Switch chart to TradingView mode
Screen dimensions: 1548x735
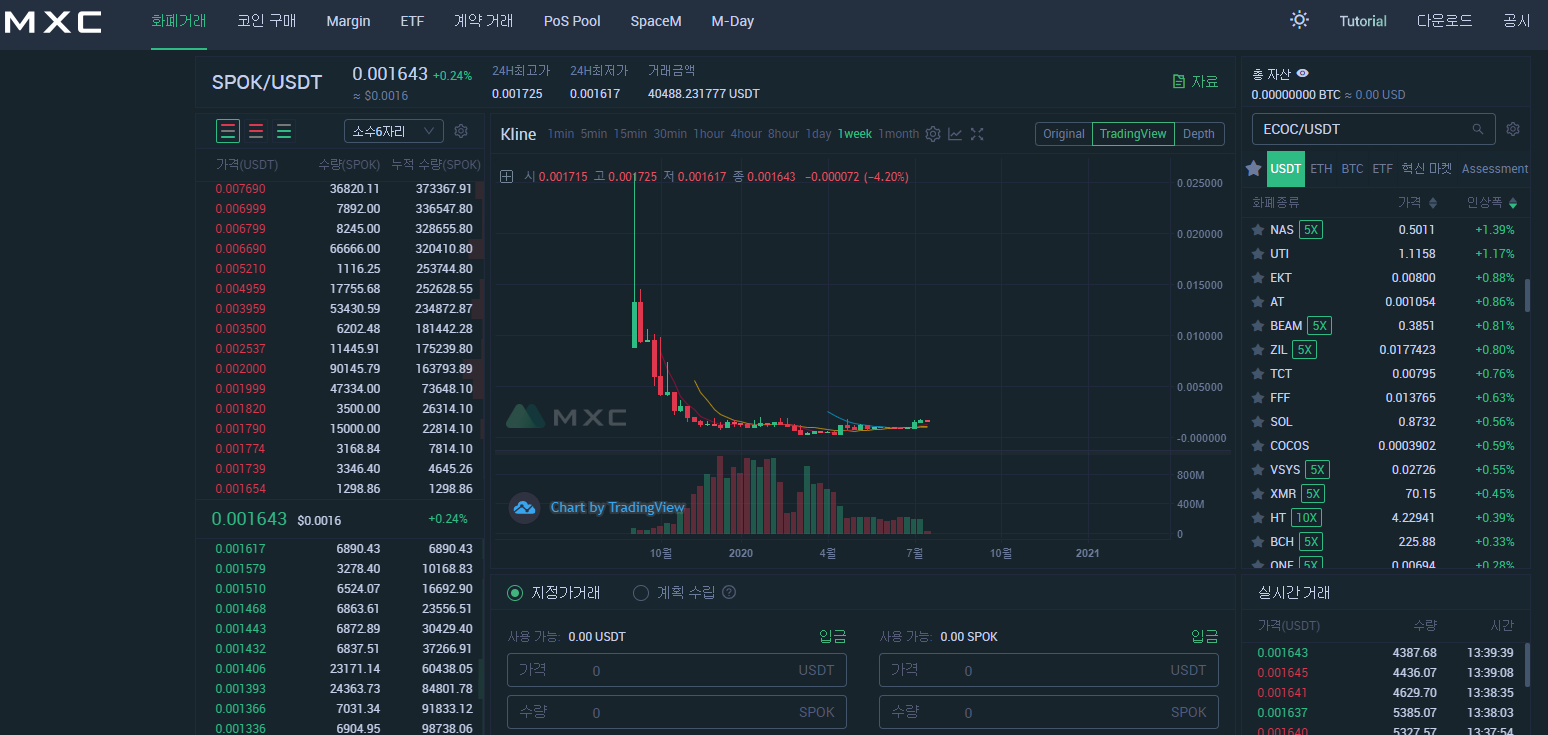pos(1133,134)
